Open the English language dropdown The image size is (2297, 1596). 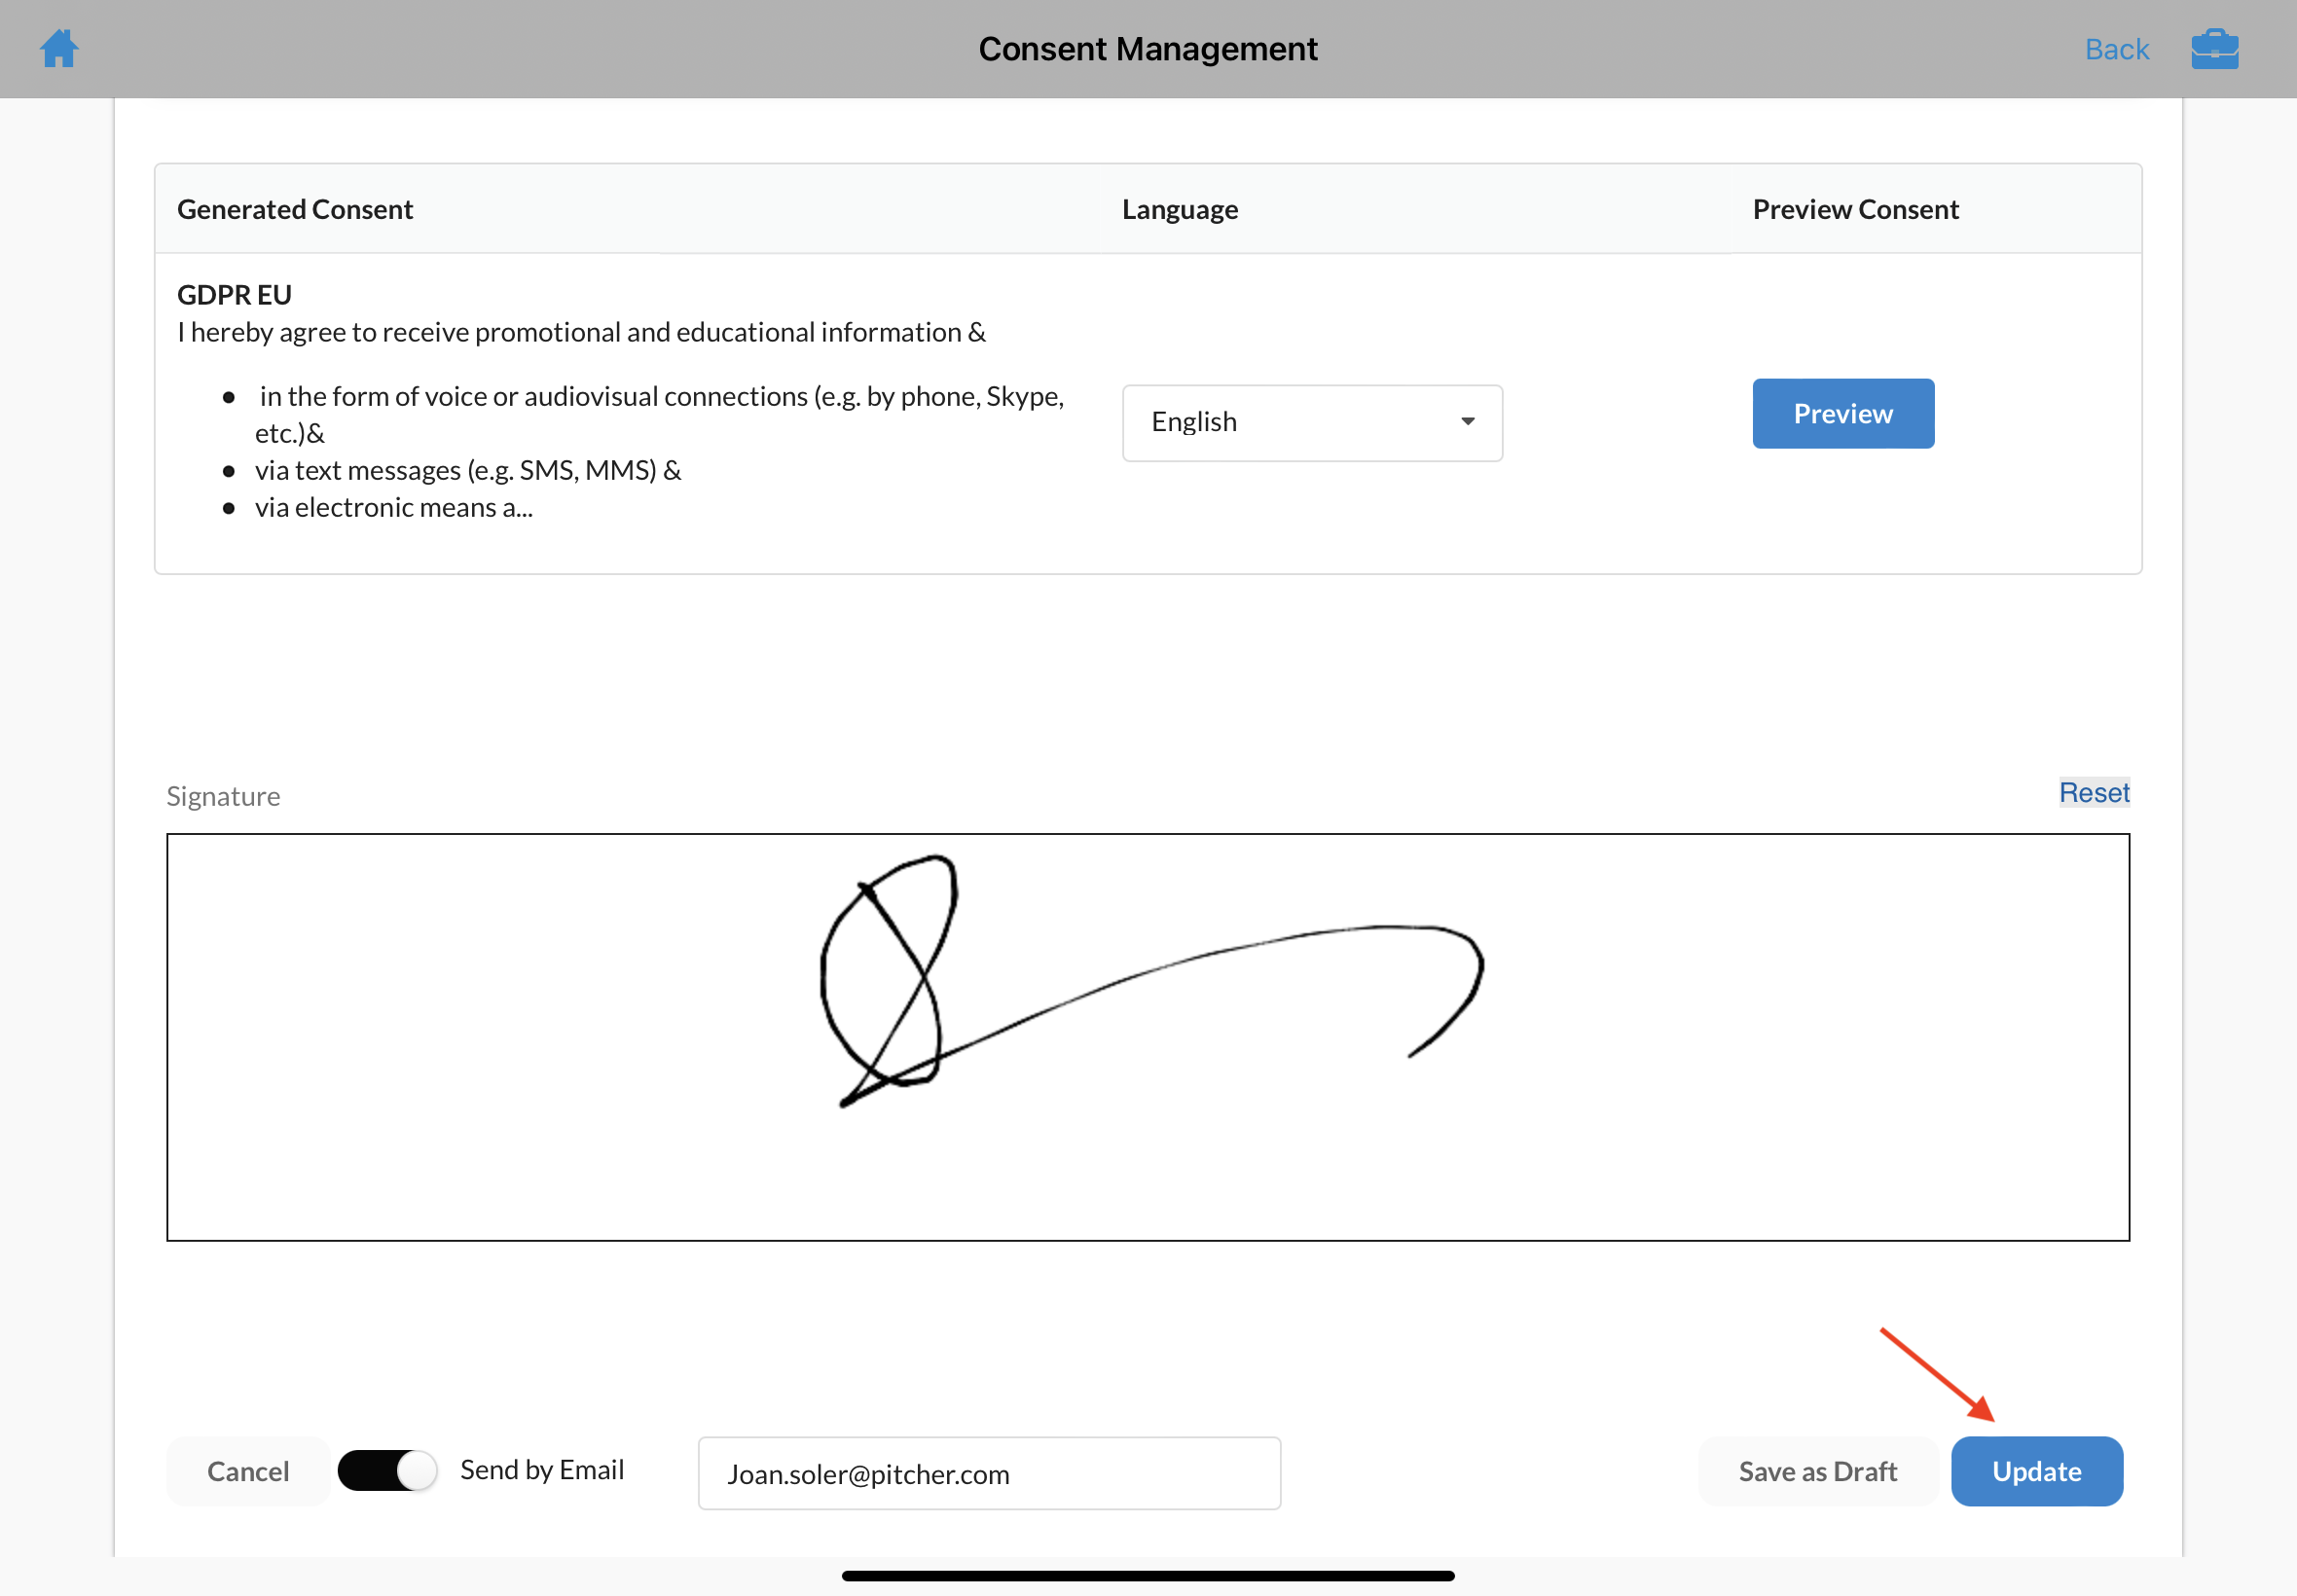1311,422
